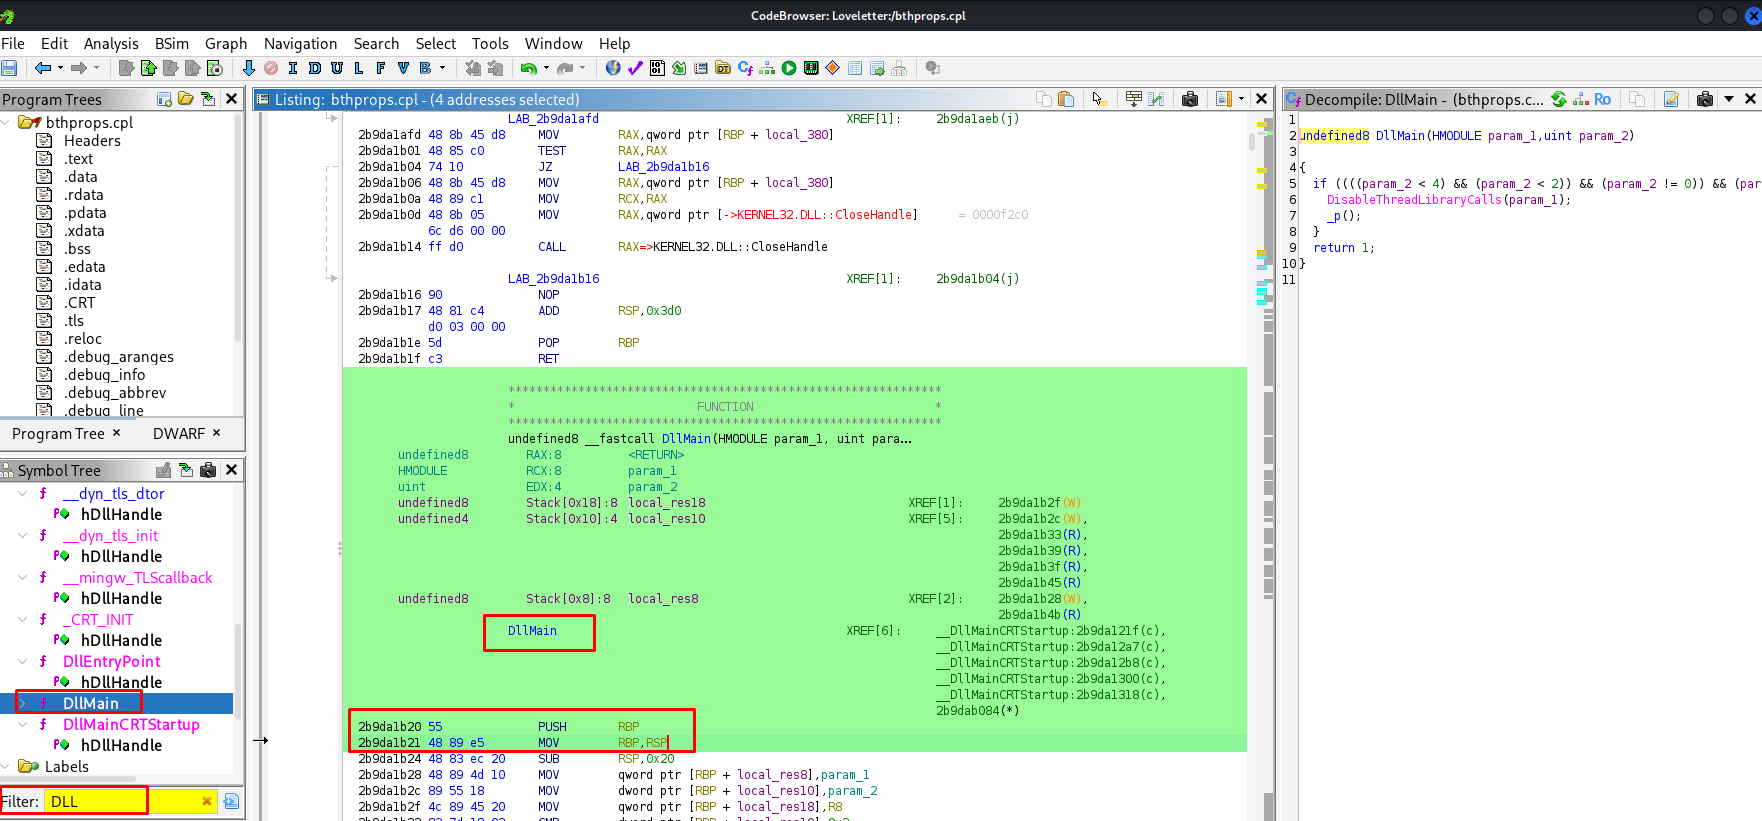The width and height of the screenshot is (1762, 821).
Task: Click the DllMainCRTStartup function in Symbol Tree
Action: coord(131,724)
